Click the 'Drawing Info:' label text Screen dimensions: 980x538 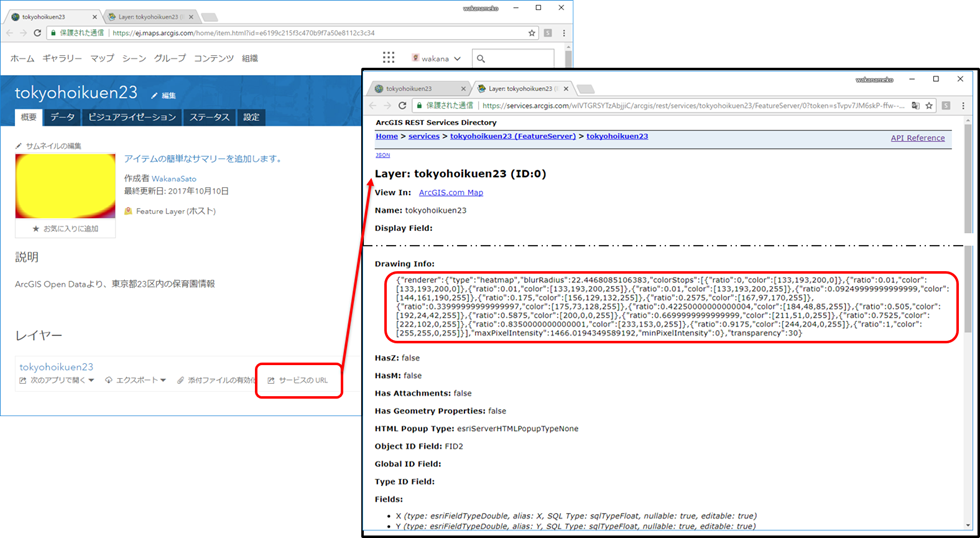click(x=404, y=264)
